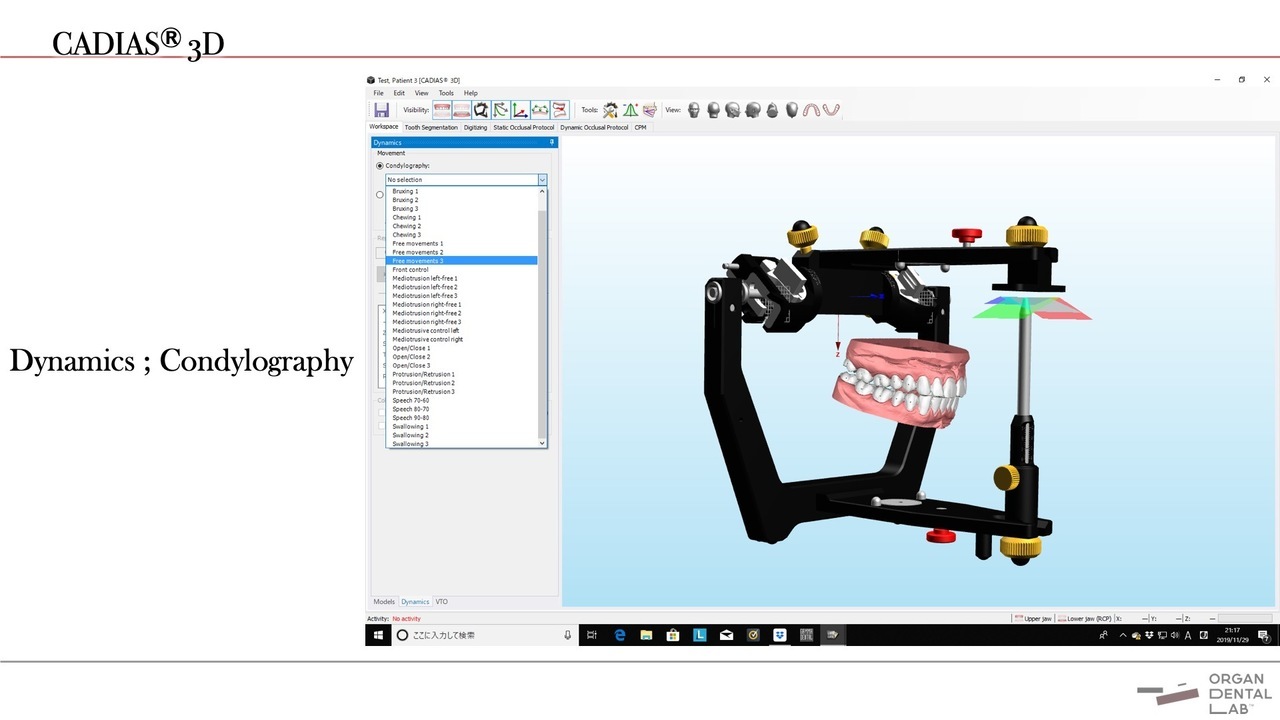Show lower arch occlusal view
1280x720 pixels.
831,110
